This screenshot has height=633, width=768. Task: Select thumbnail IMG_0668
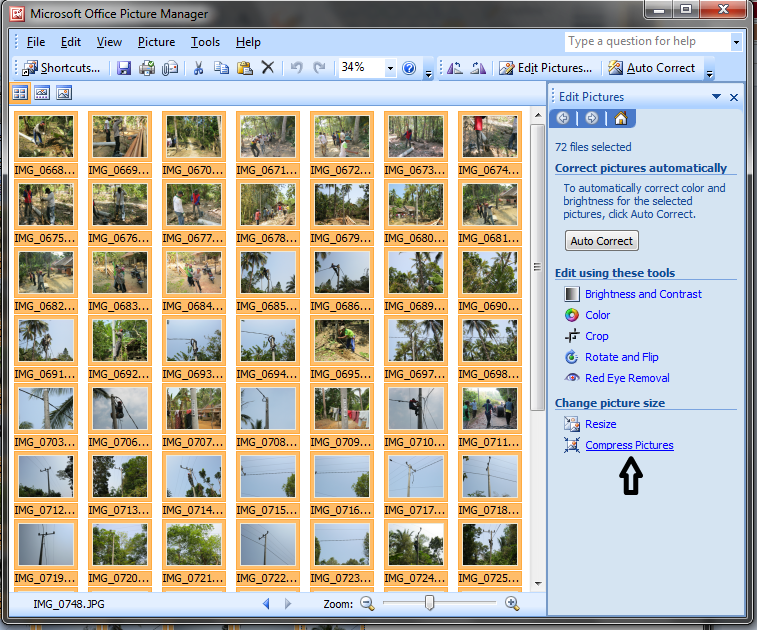[46, 144]
